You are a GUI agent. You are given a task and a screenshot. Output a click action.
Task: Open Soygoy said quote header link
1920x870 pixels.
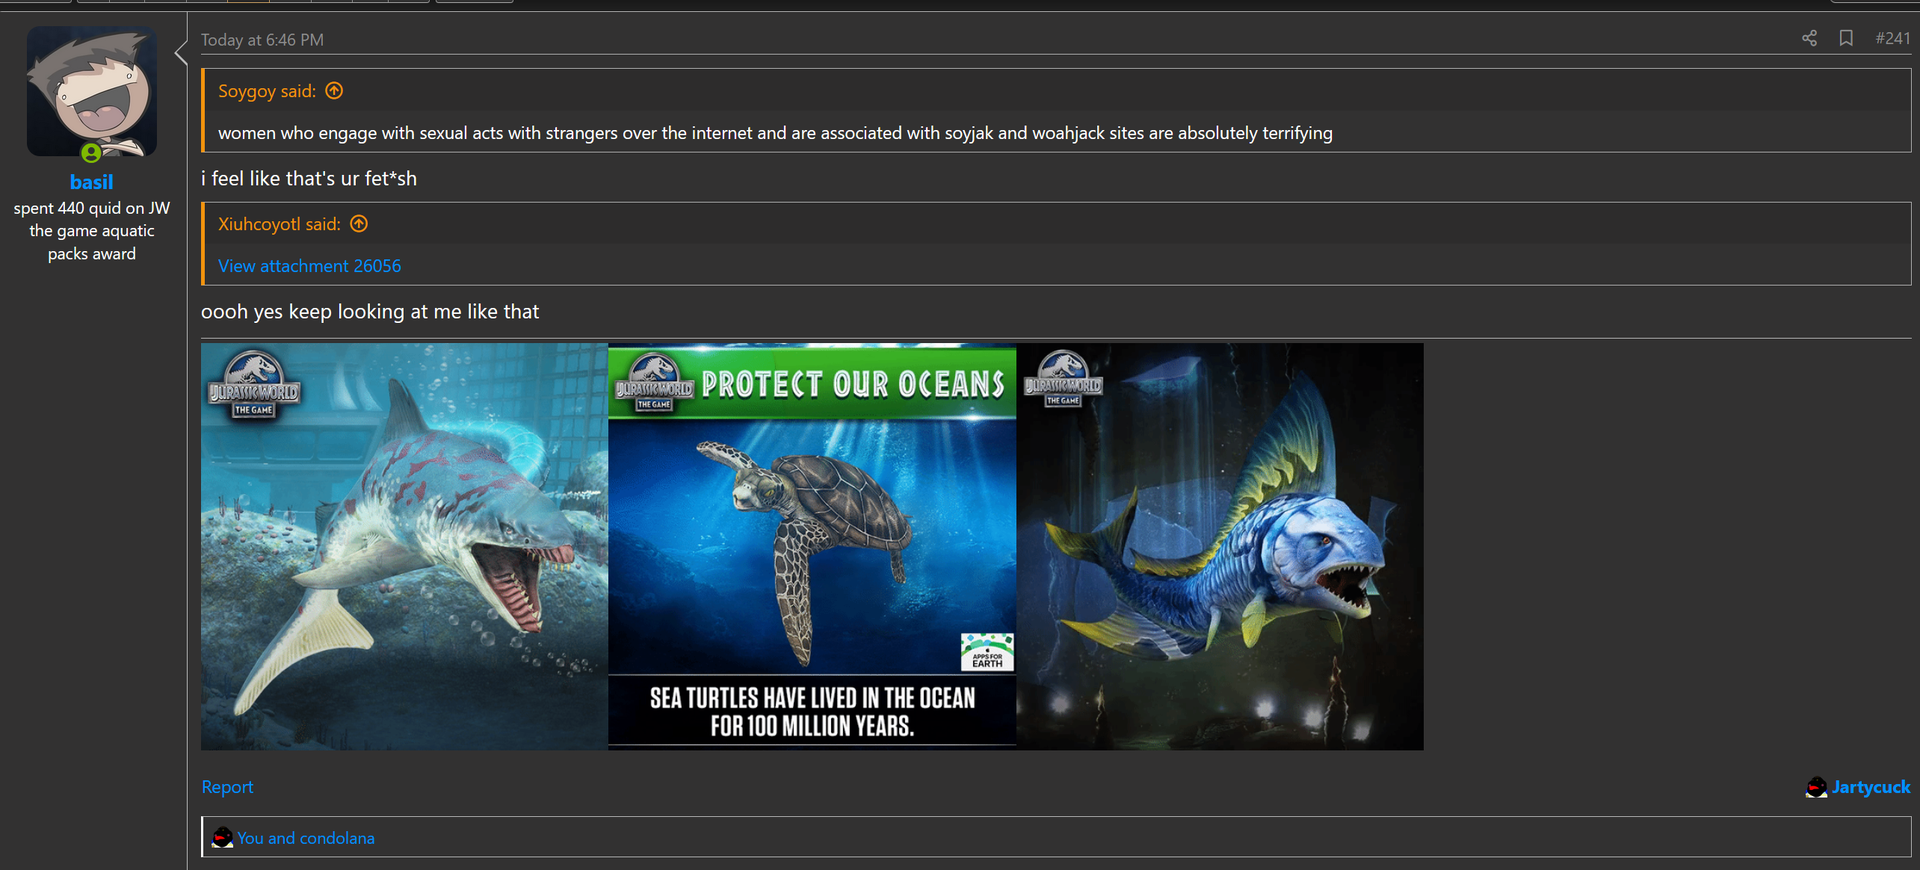coord(266,91)
